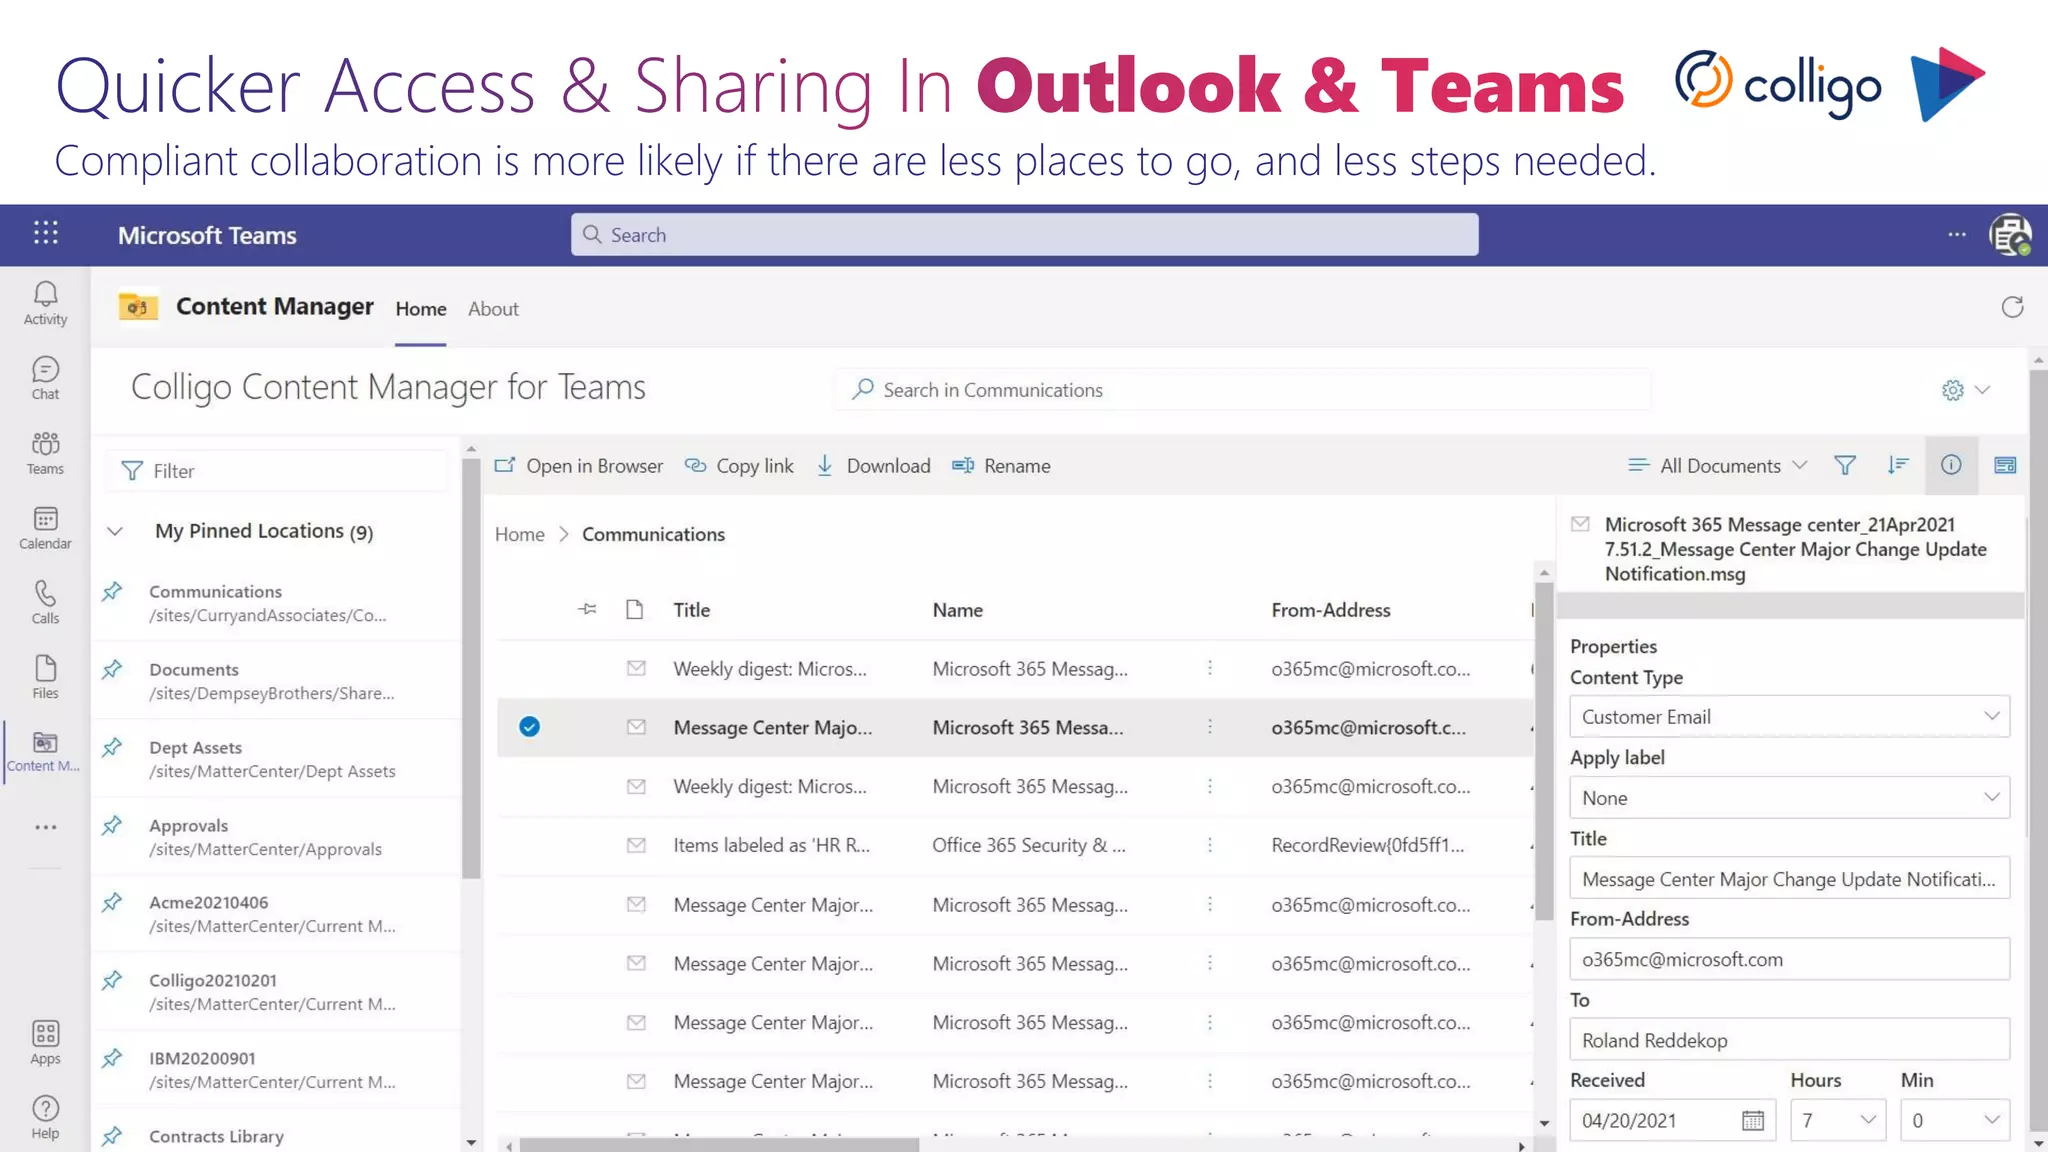Unpin the Dept Assets location
This screenshot has height=1152, width=2048.
click(112, 748)
